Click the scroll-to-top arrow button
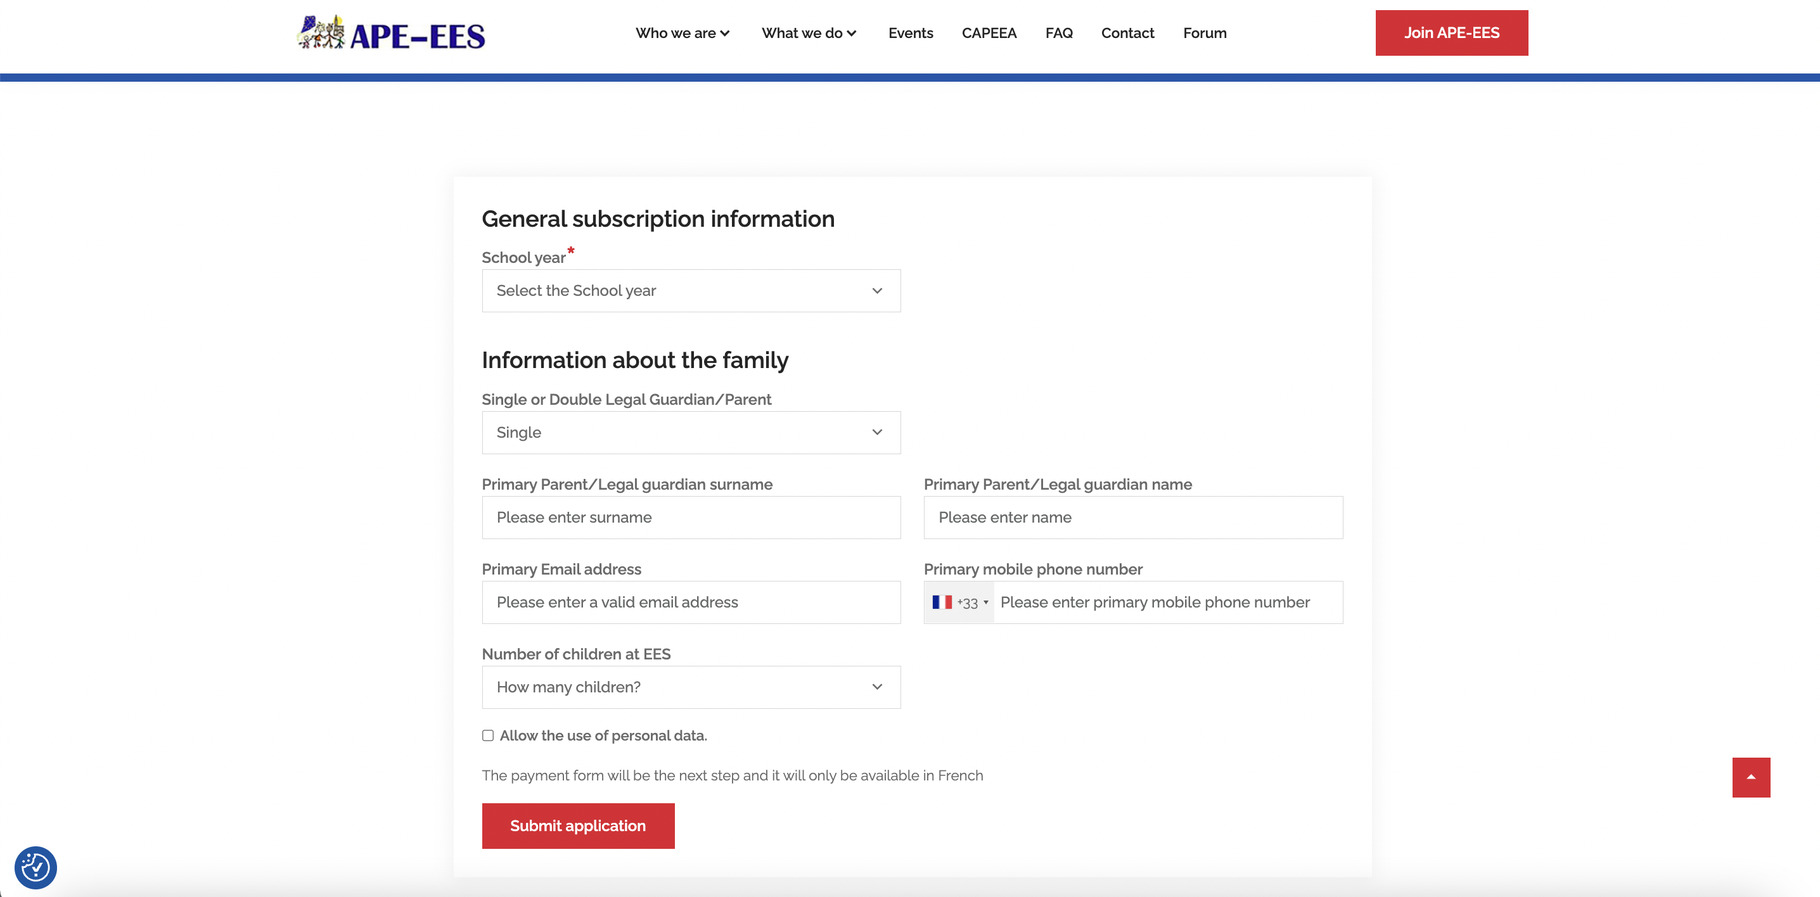The width and height of the screenshot is (1820, 897). click(1751, 777)
